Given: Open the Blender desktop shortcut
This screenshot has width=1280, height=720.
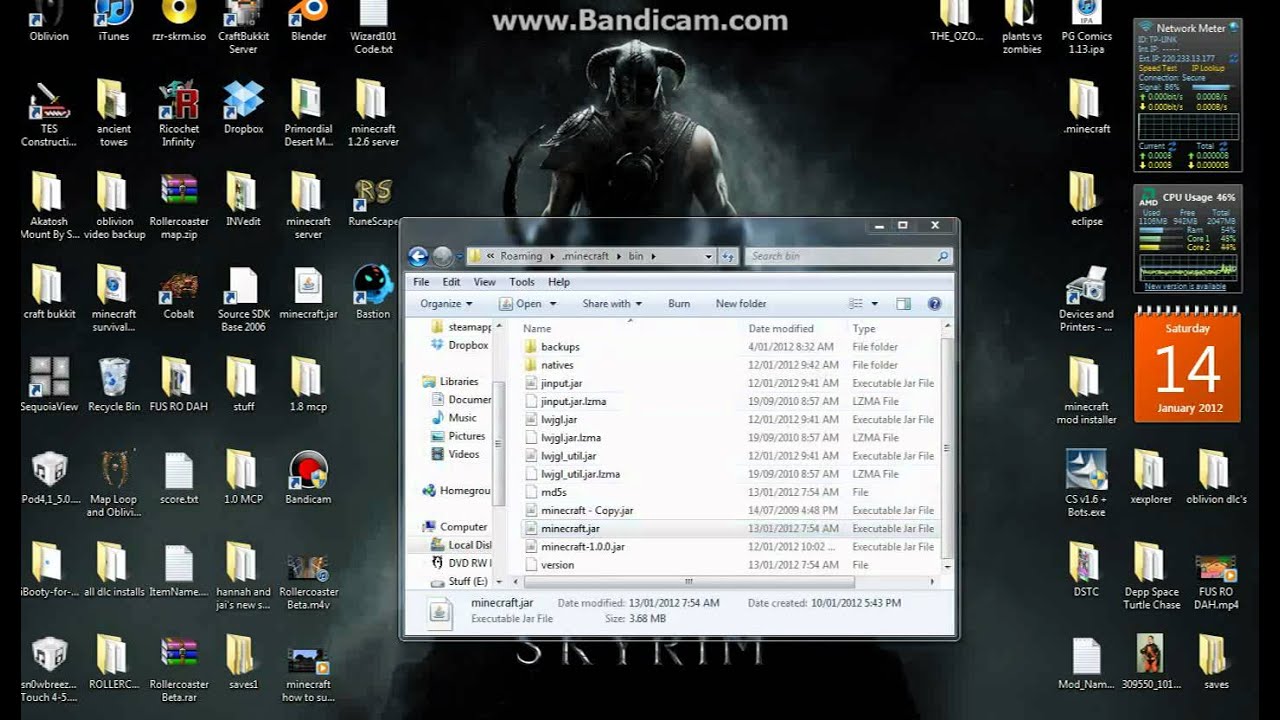Looking at the screenshot, I should pos(308,20).
